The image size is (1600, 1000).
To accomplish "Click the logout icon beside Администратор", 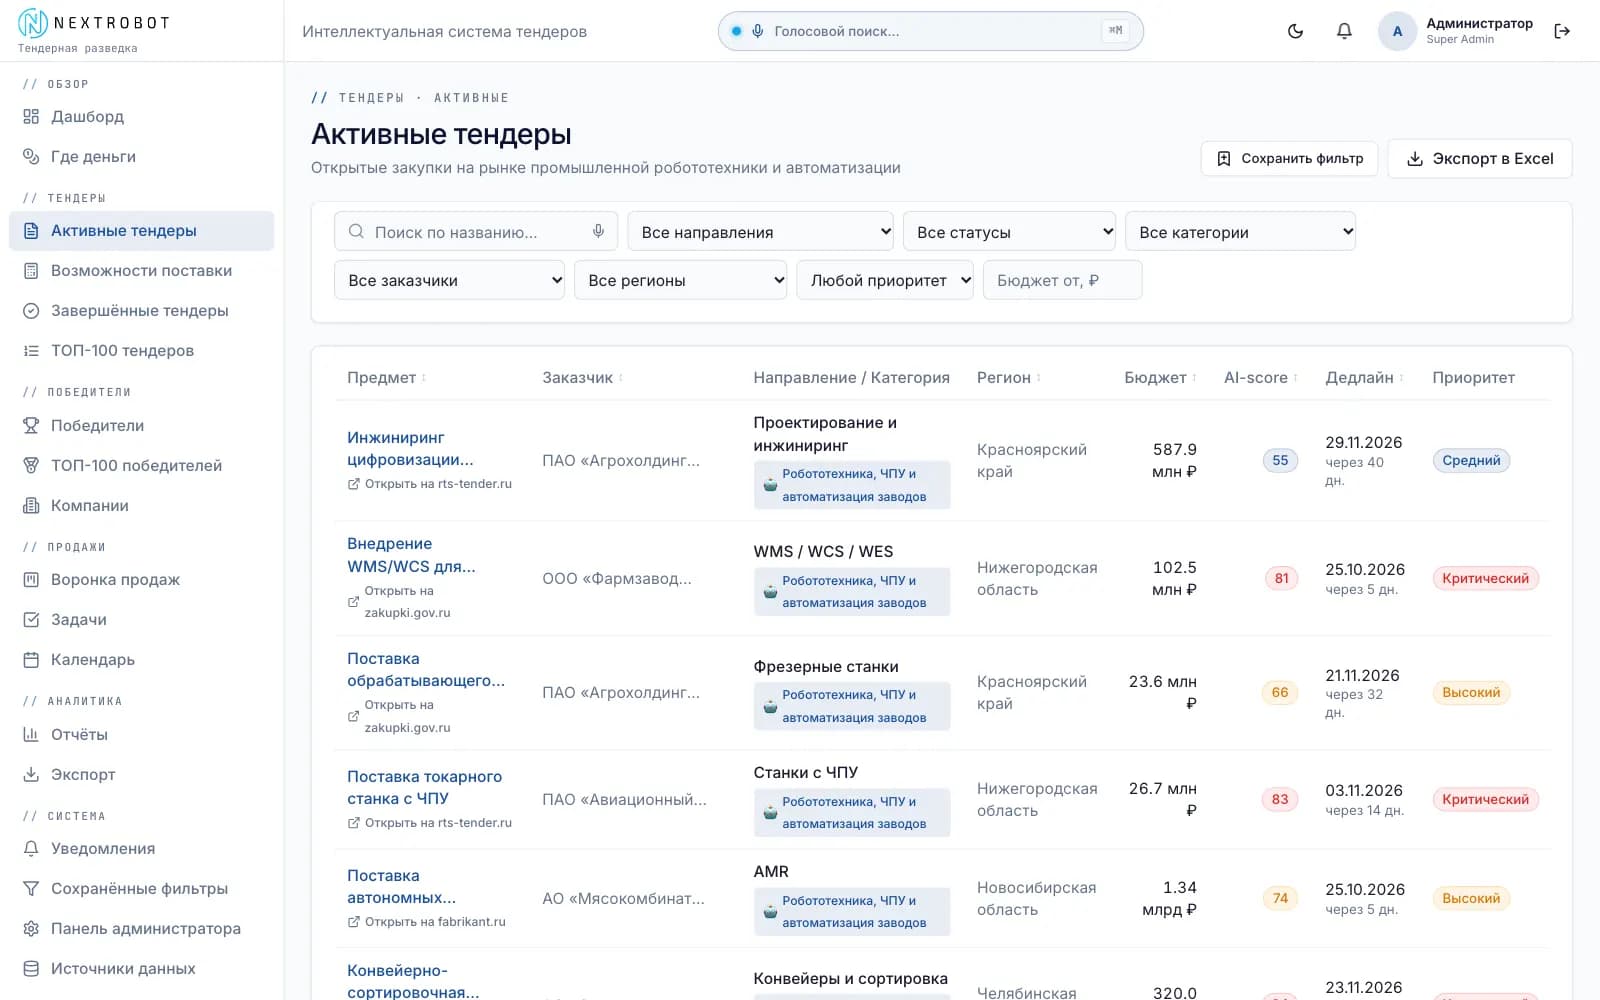I will (1562, 31).
